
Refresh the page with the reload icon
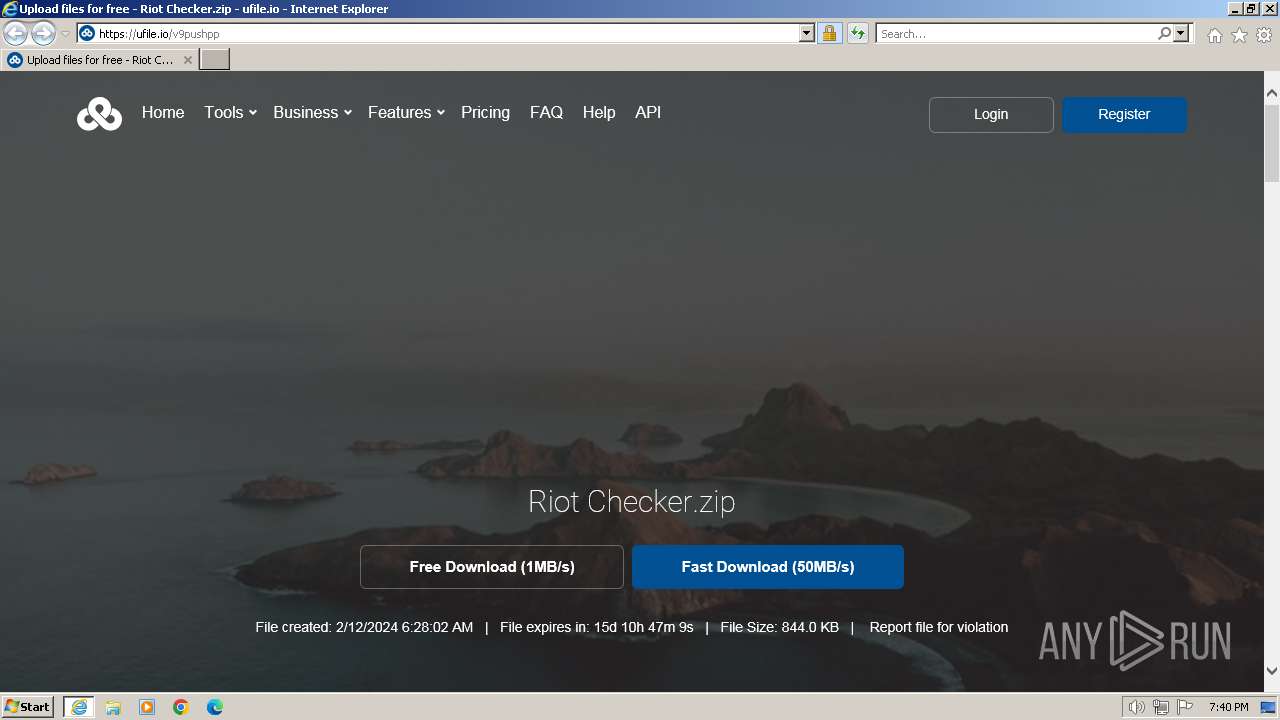click(x=857, y=33)
